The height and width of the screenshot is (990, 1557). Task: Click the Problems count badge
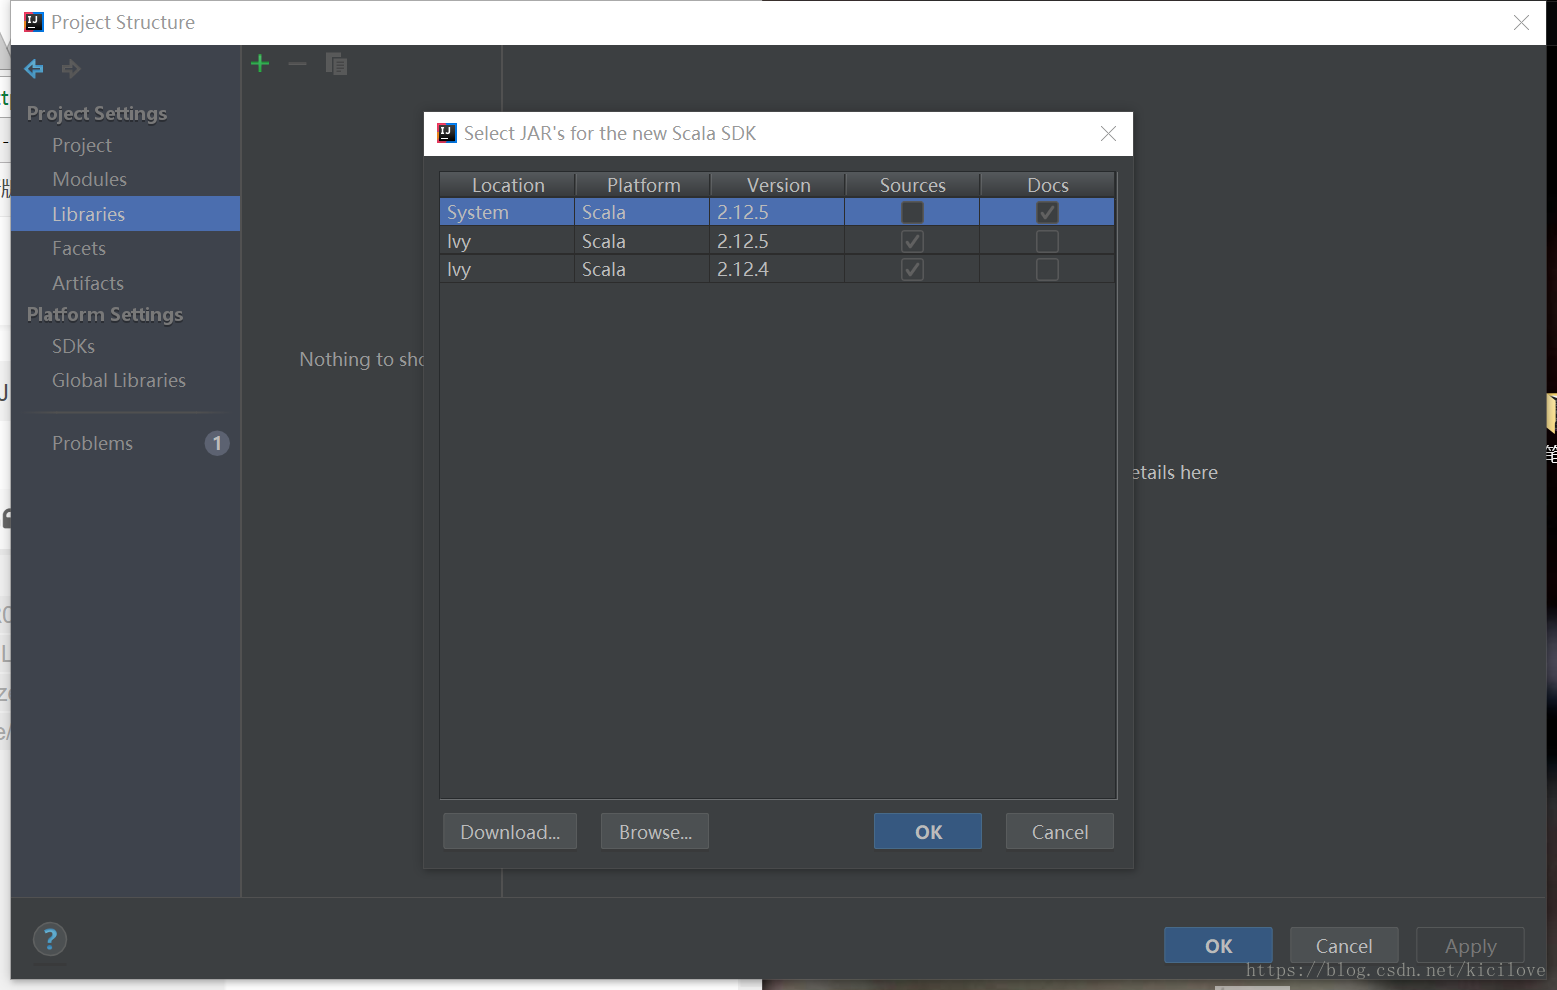(x=217, y=443)
